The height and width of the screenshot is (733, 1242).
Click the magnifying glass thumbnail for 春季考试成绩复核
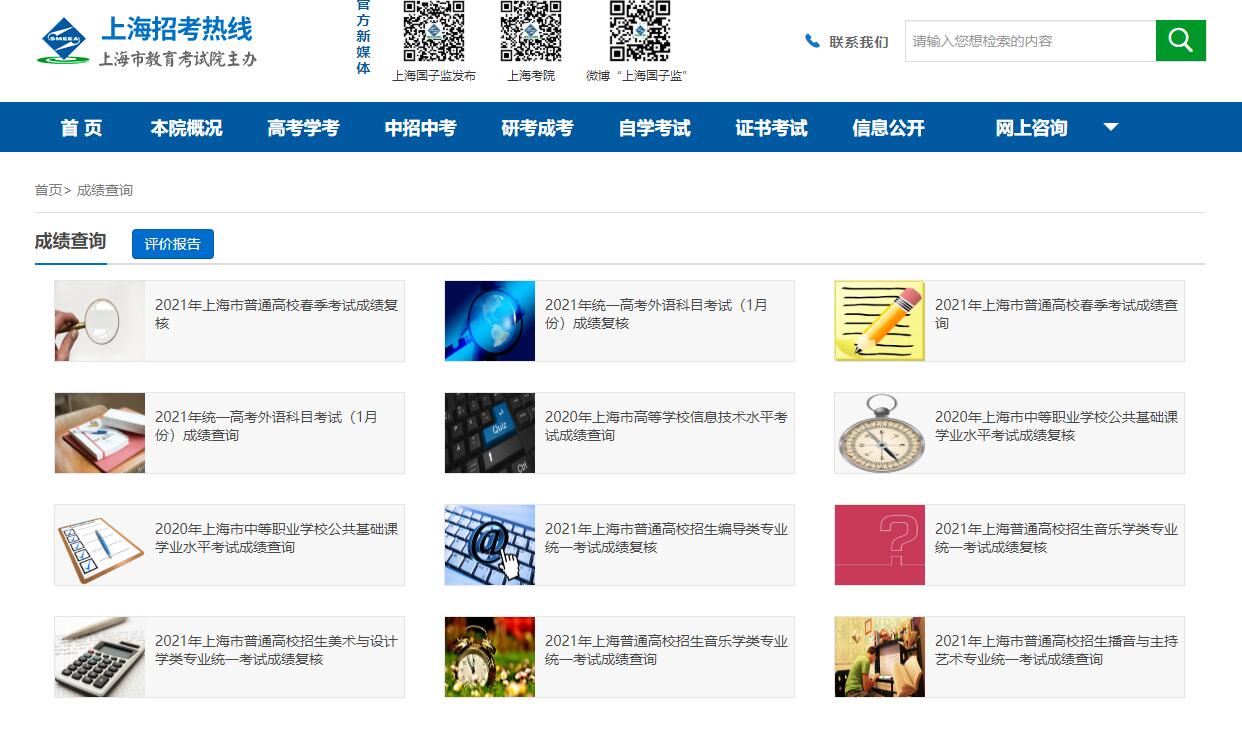click(x=100, y=321)
